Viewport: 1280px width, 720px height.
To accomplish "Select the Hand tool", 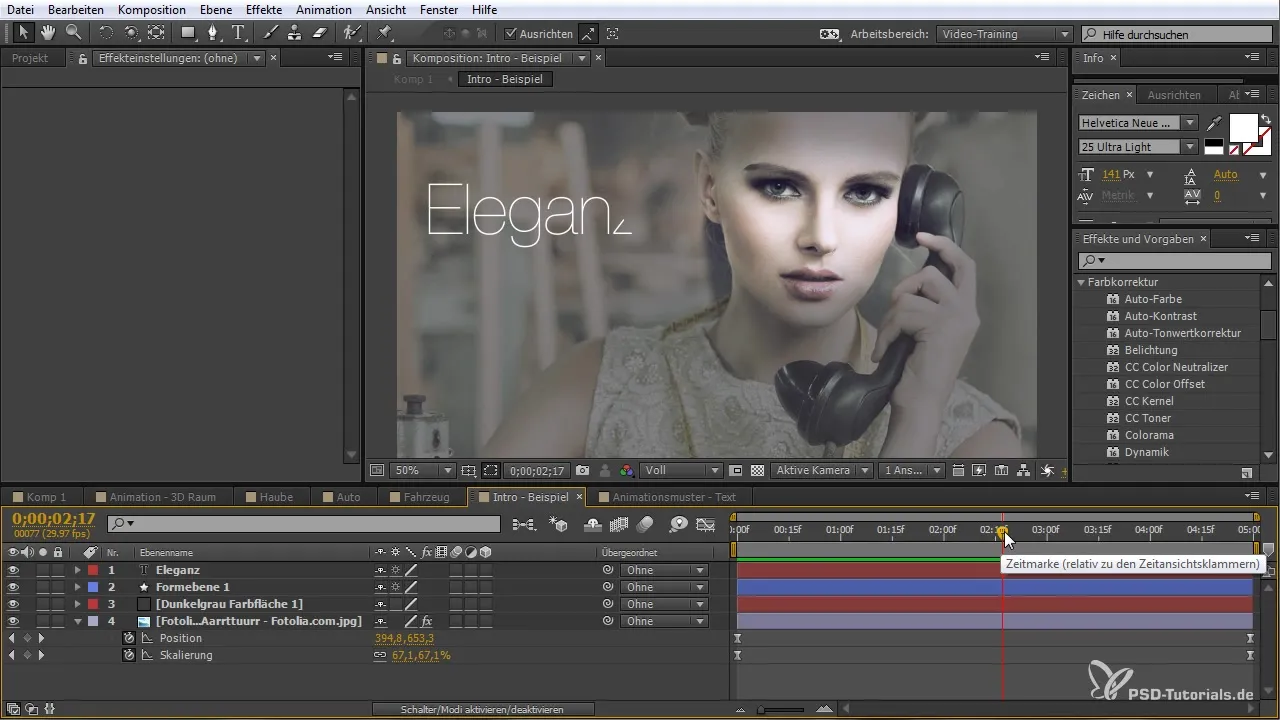I will (x=49, y=33).
